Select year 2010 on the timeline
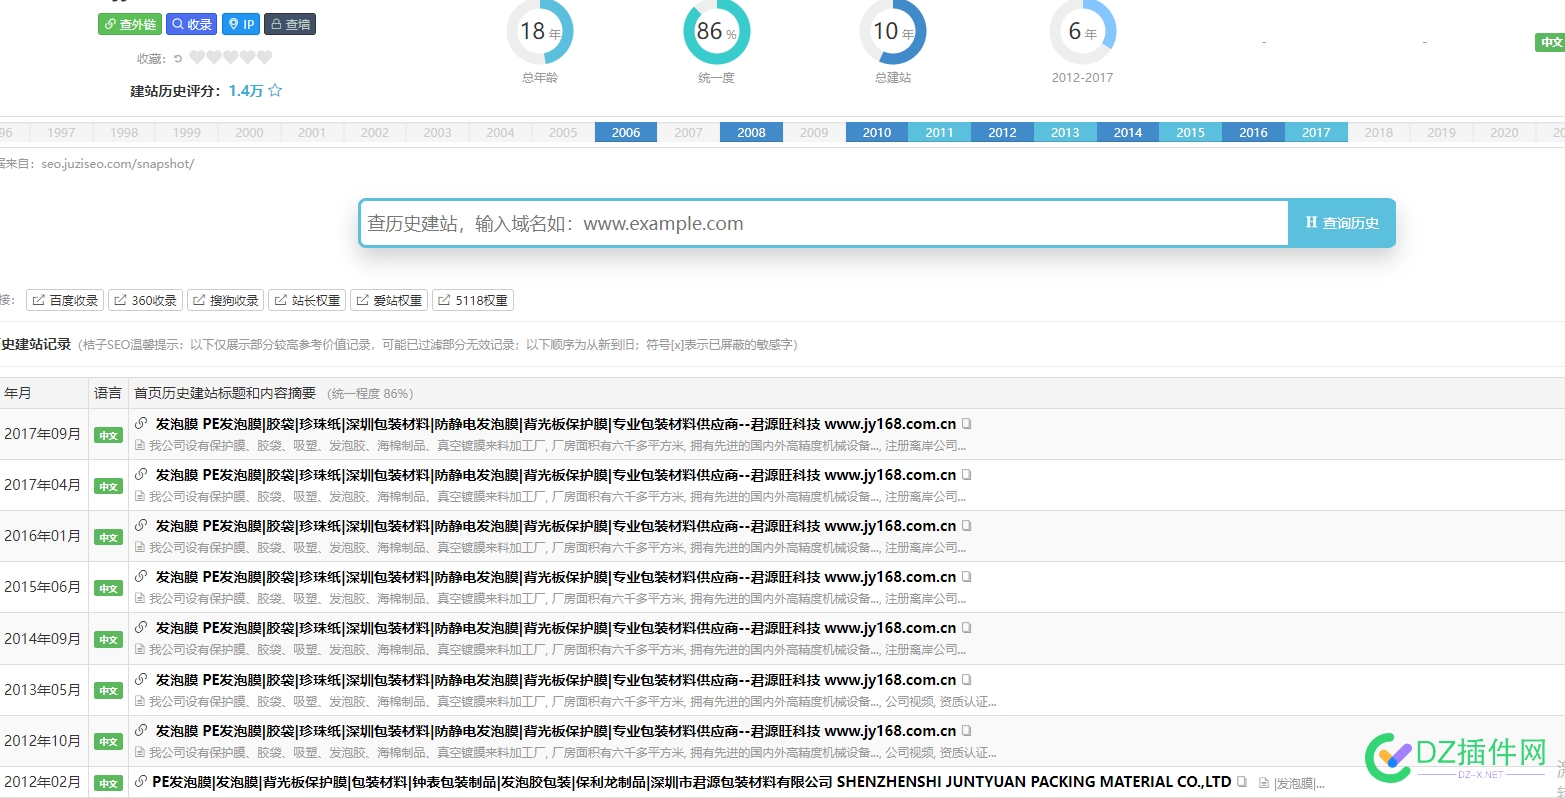This screenshot has width=1565, height=798. pos(877,132)
